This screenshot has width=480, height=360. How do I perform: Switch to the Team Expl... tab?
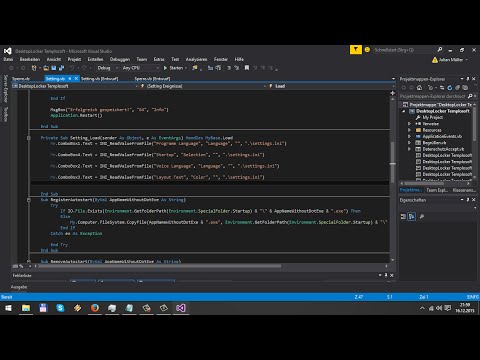(x=437, y=190)
